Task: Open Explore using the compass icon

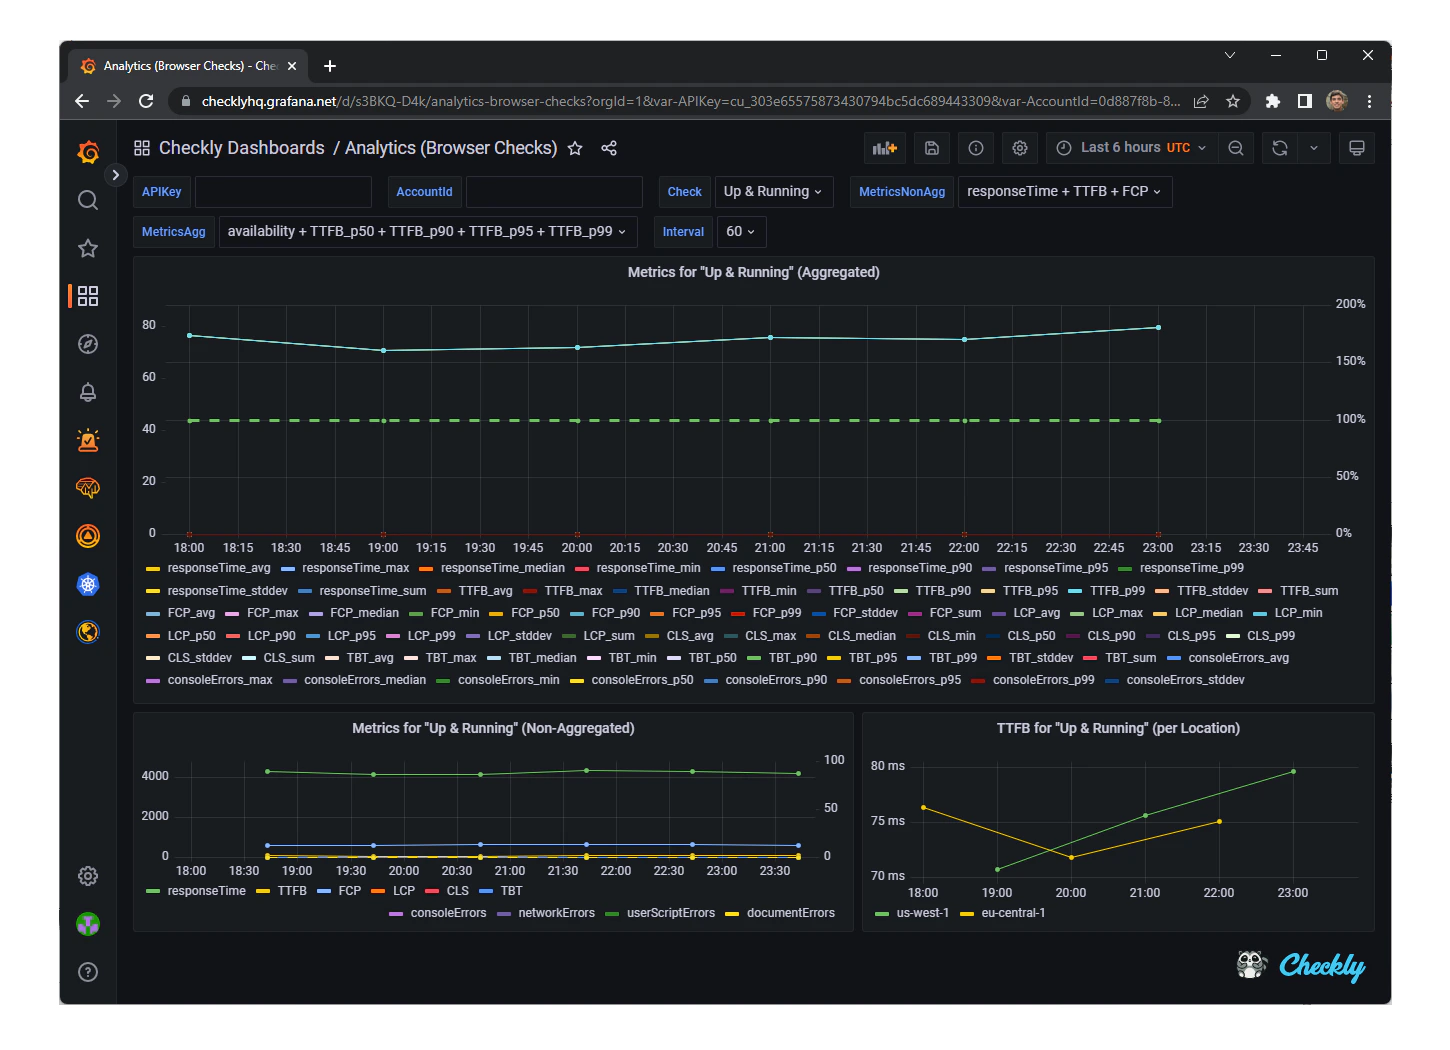Action: click(x=88, y=343)
